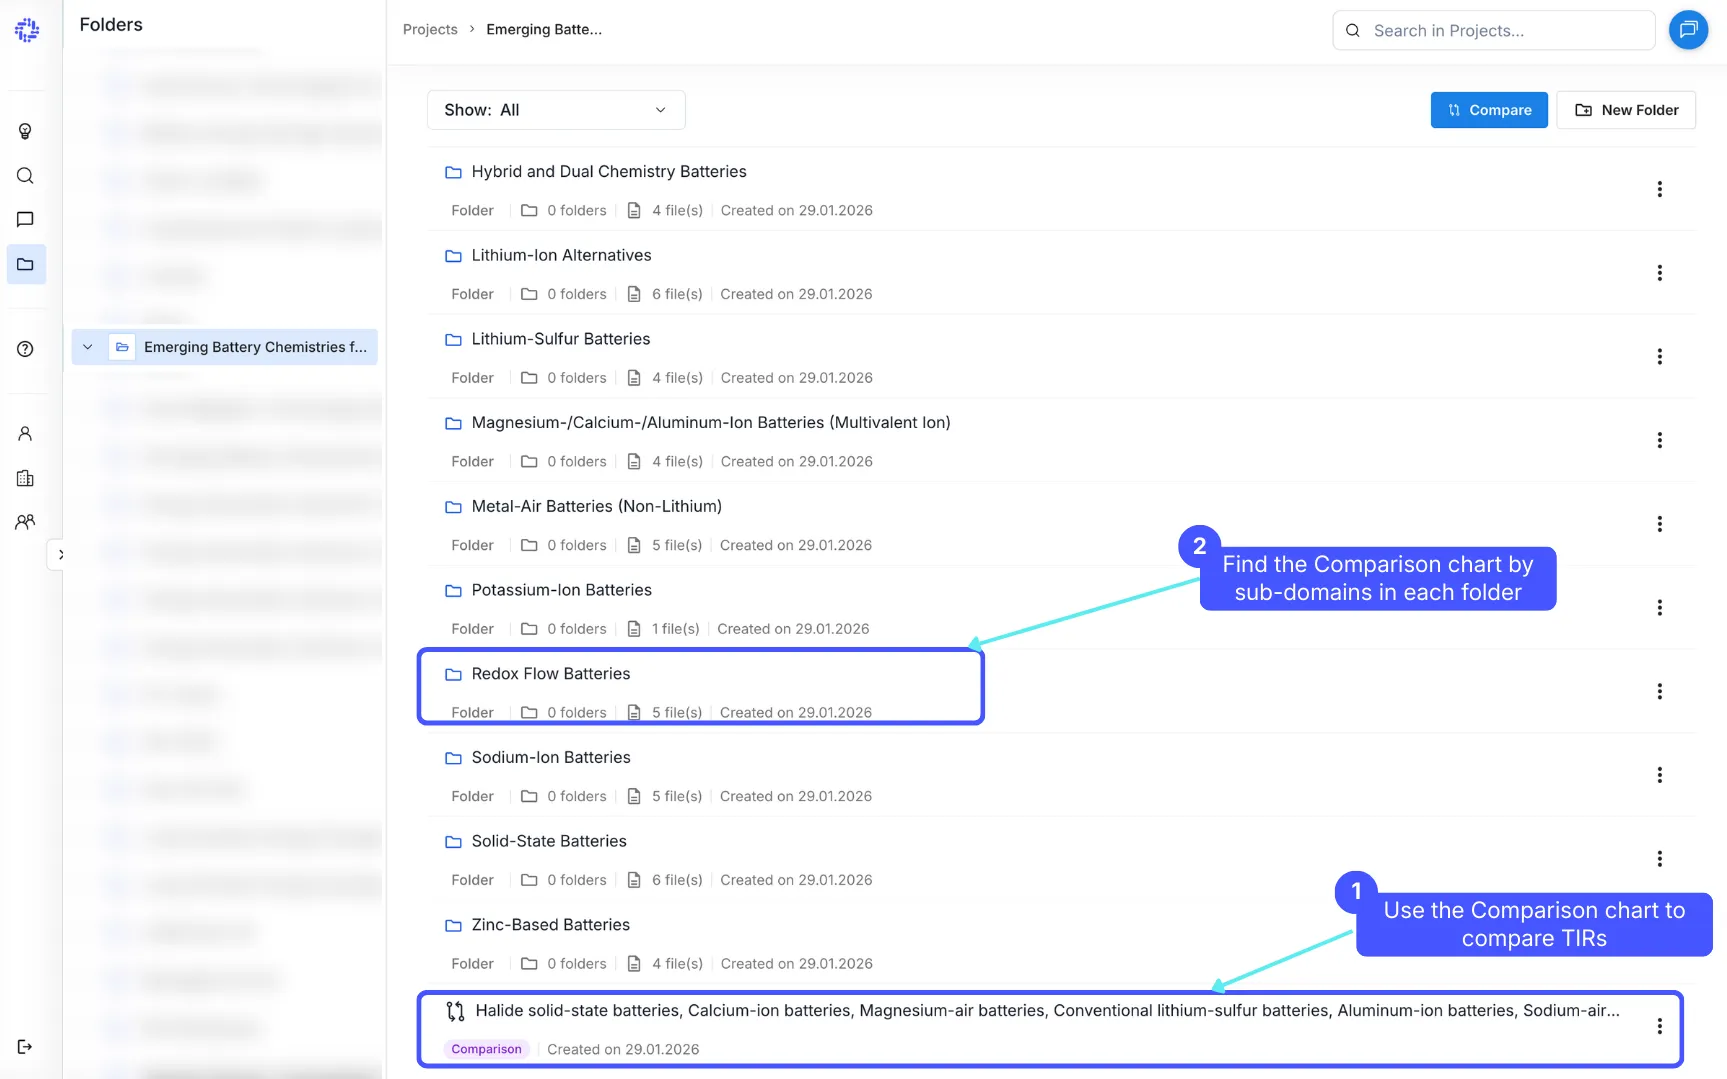Open the search magnifier icon in sidebar
The height and width of the screenshot is (1079, 1727).
pyautogui.click(x=26, y=176)
